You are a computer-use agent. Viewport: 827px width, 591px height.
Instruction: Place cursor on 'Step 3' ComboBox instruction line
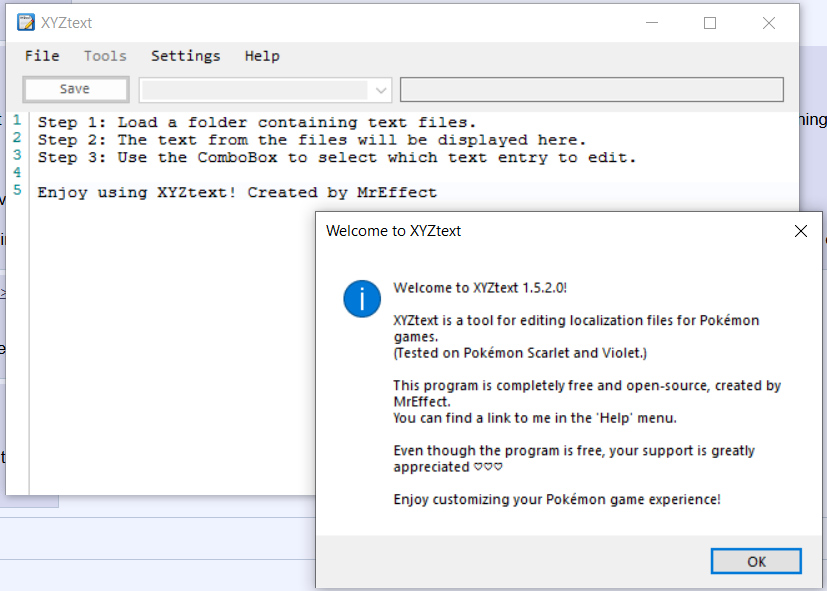(x=337, y=158)
